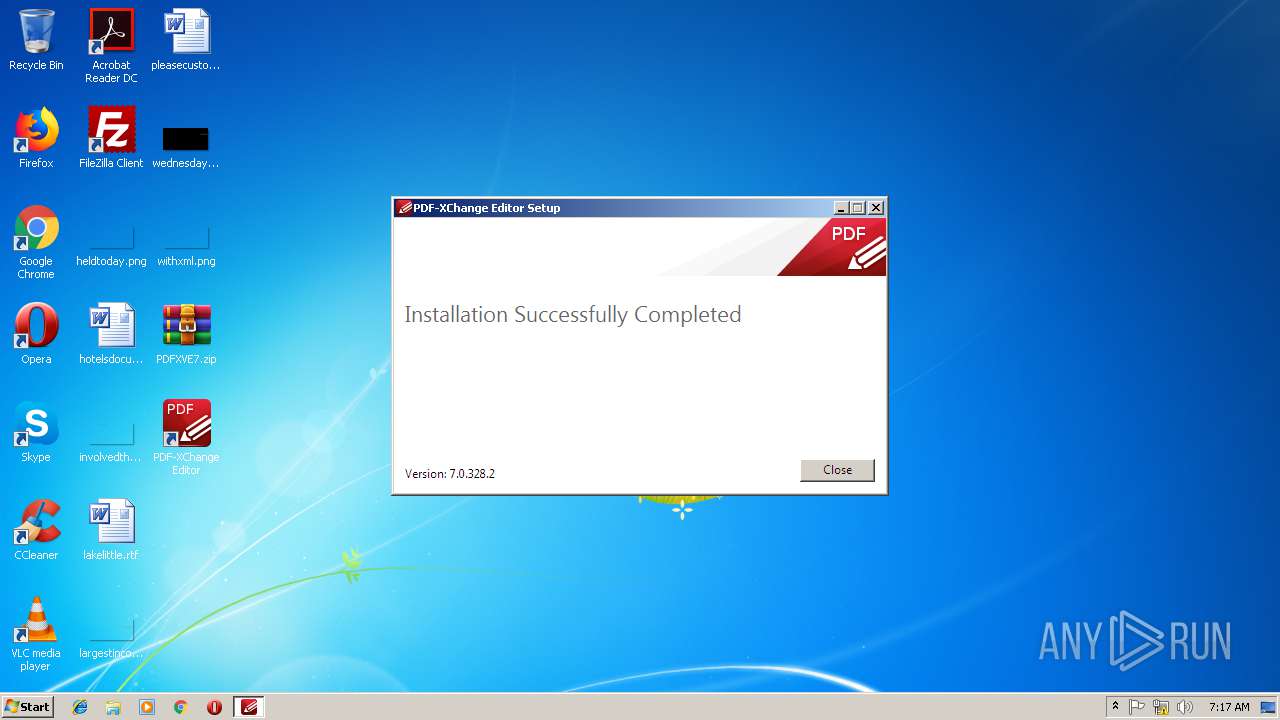Screen dimensions: 1280x720
Task: Select the Opera desktop shortcut
Action: tap(36, 334)
